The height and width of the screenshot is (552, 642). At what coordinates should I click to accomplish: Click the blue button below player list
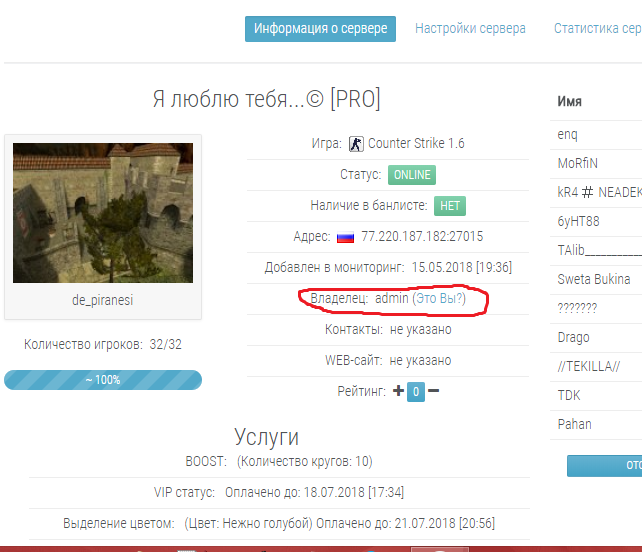tap(604, 466)
